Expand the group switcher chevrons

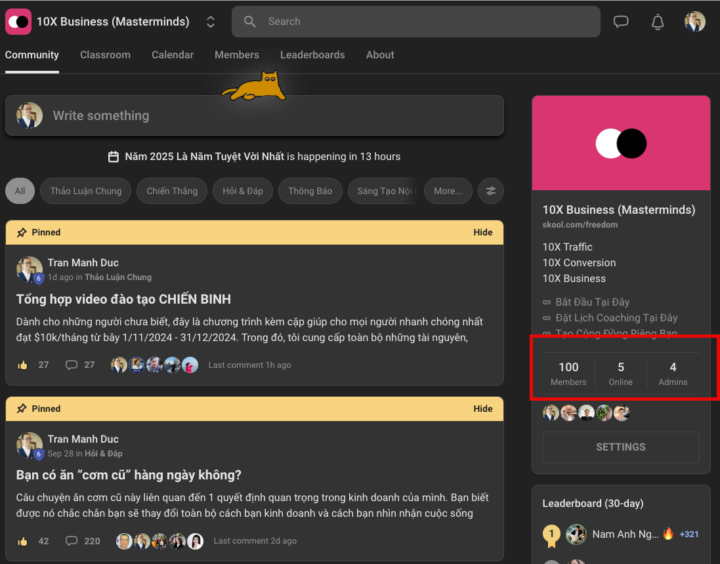click(x=210, y=21)
